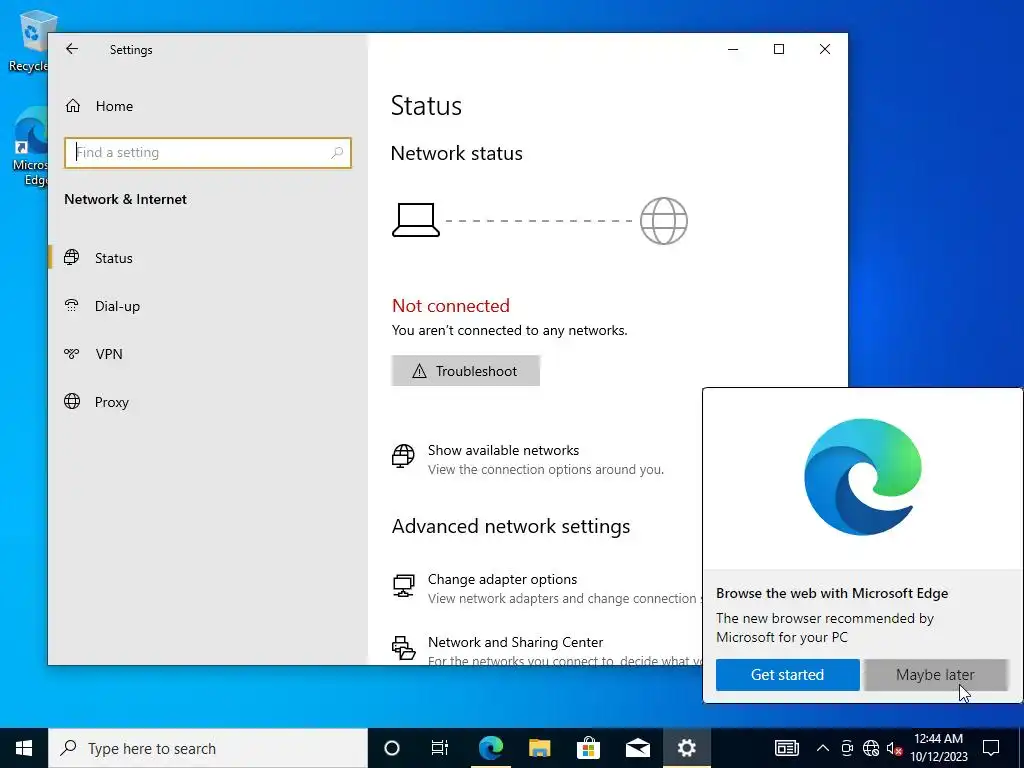
Task: Click the "Not connected" status text
Action: (451, 306)
